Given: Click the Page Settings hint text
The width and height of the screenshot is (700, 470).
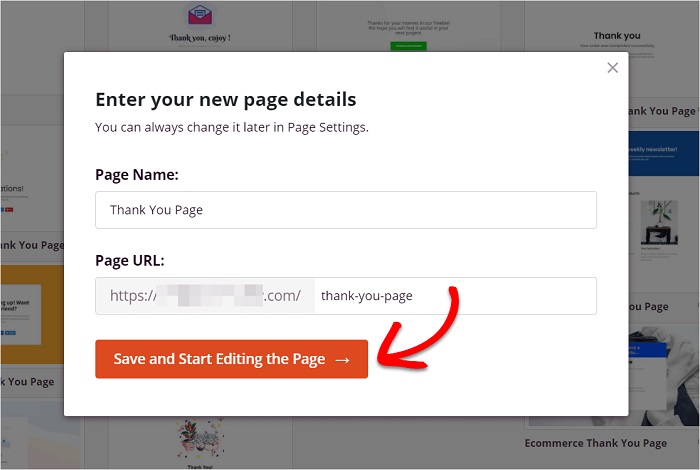Looking at the screenshot, I should (x=232, y=127).
